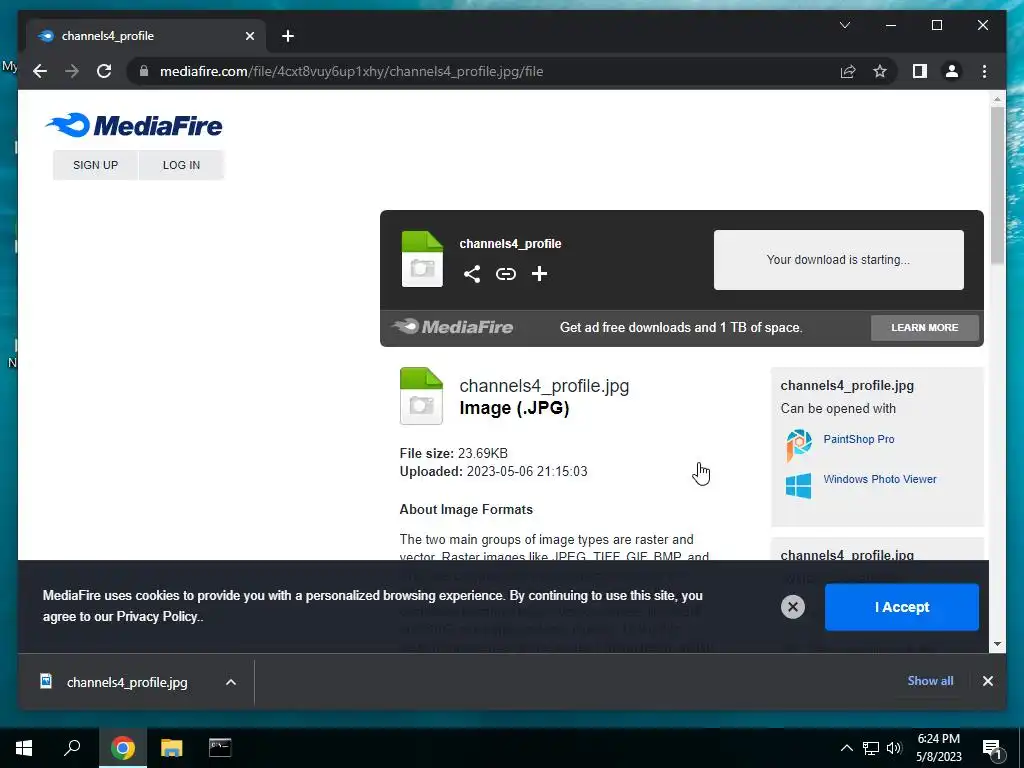Screen dimensions: 1024x768
Task: Click the page vertical scrollbar thumb
Action: point(997,186)
